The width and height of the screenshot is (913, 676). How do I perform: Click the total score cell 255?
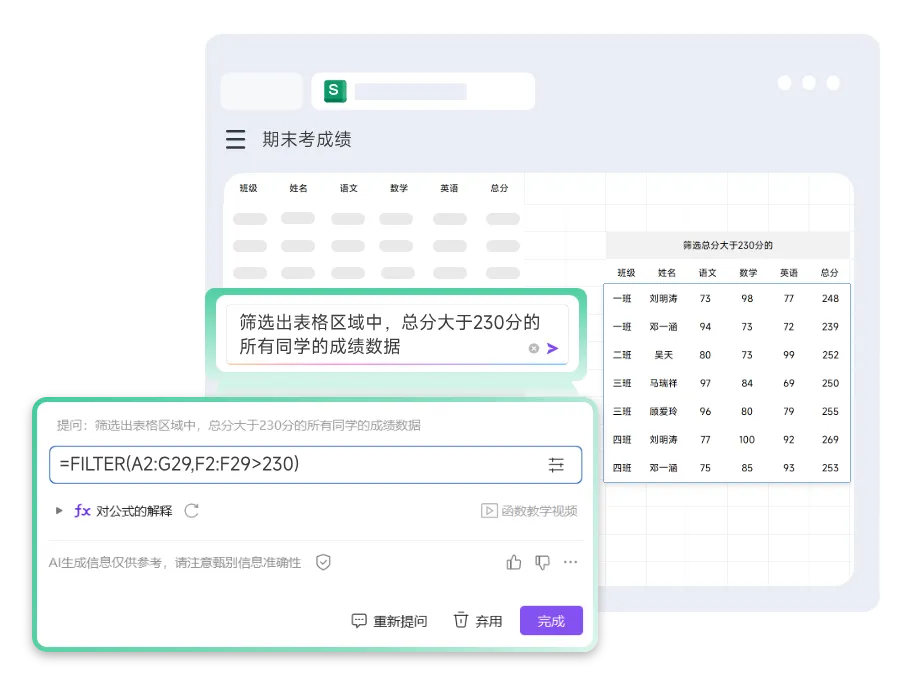(x=830, y=411)
